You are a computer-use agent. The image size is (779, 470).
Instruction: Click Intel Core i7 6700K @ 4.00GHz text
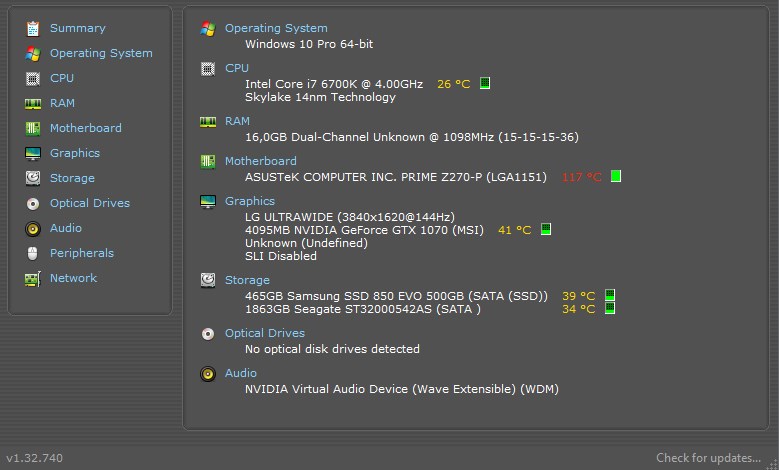pyautogui.click(x=334, y=84)
